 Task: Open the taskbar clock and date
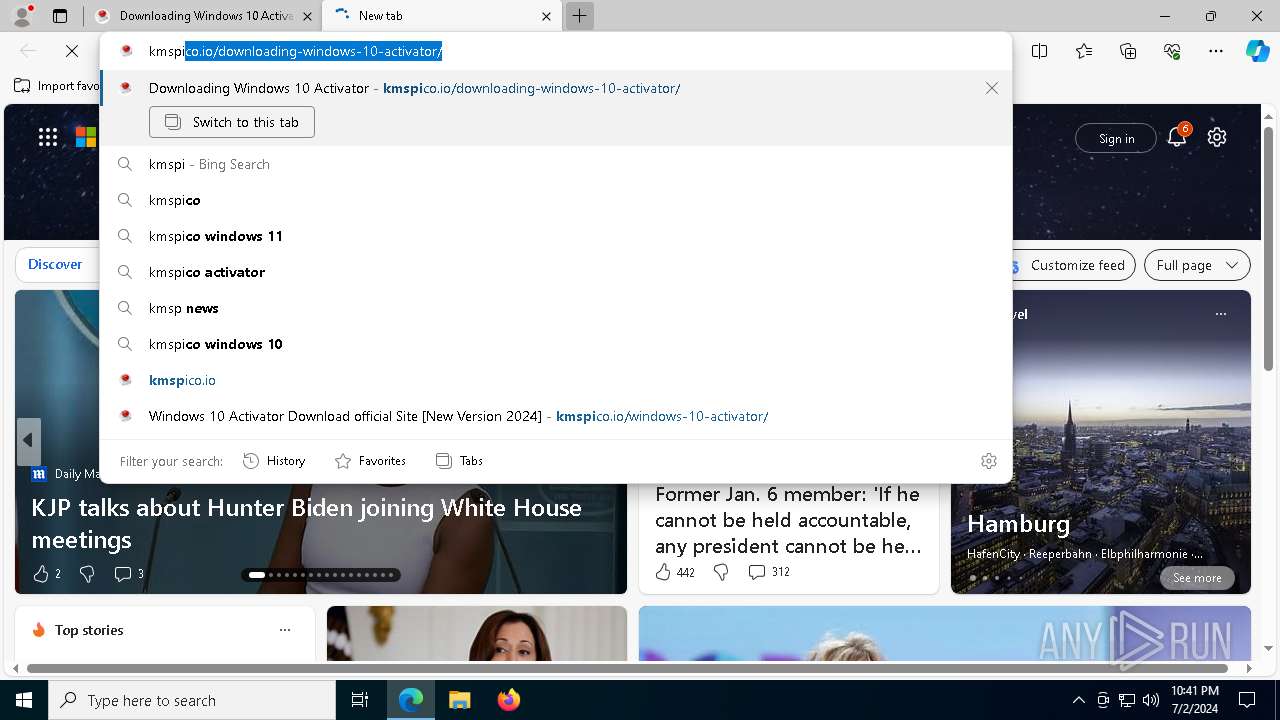[1194, 700]
